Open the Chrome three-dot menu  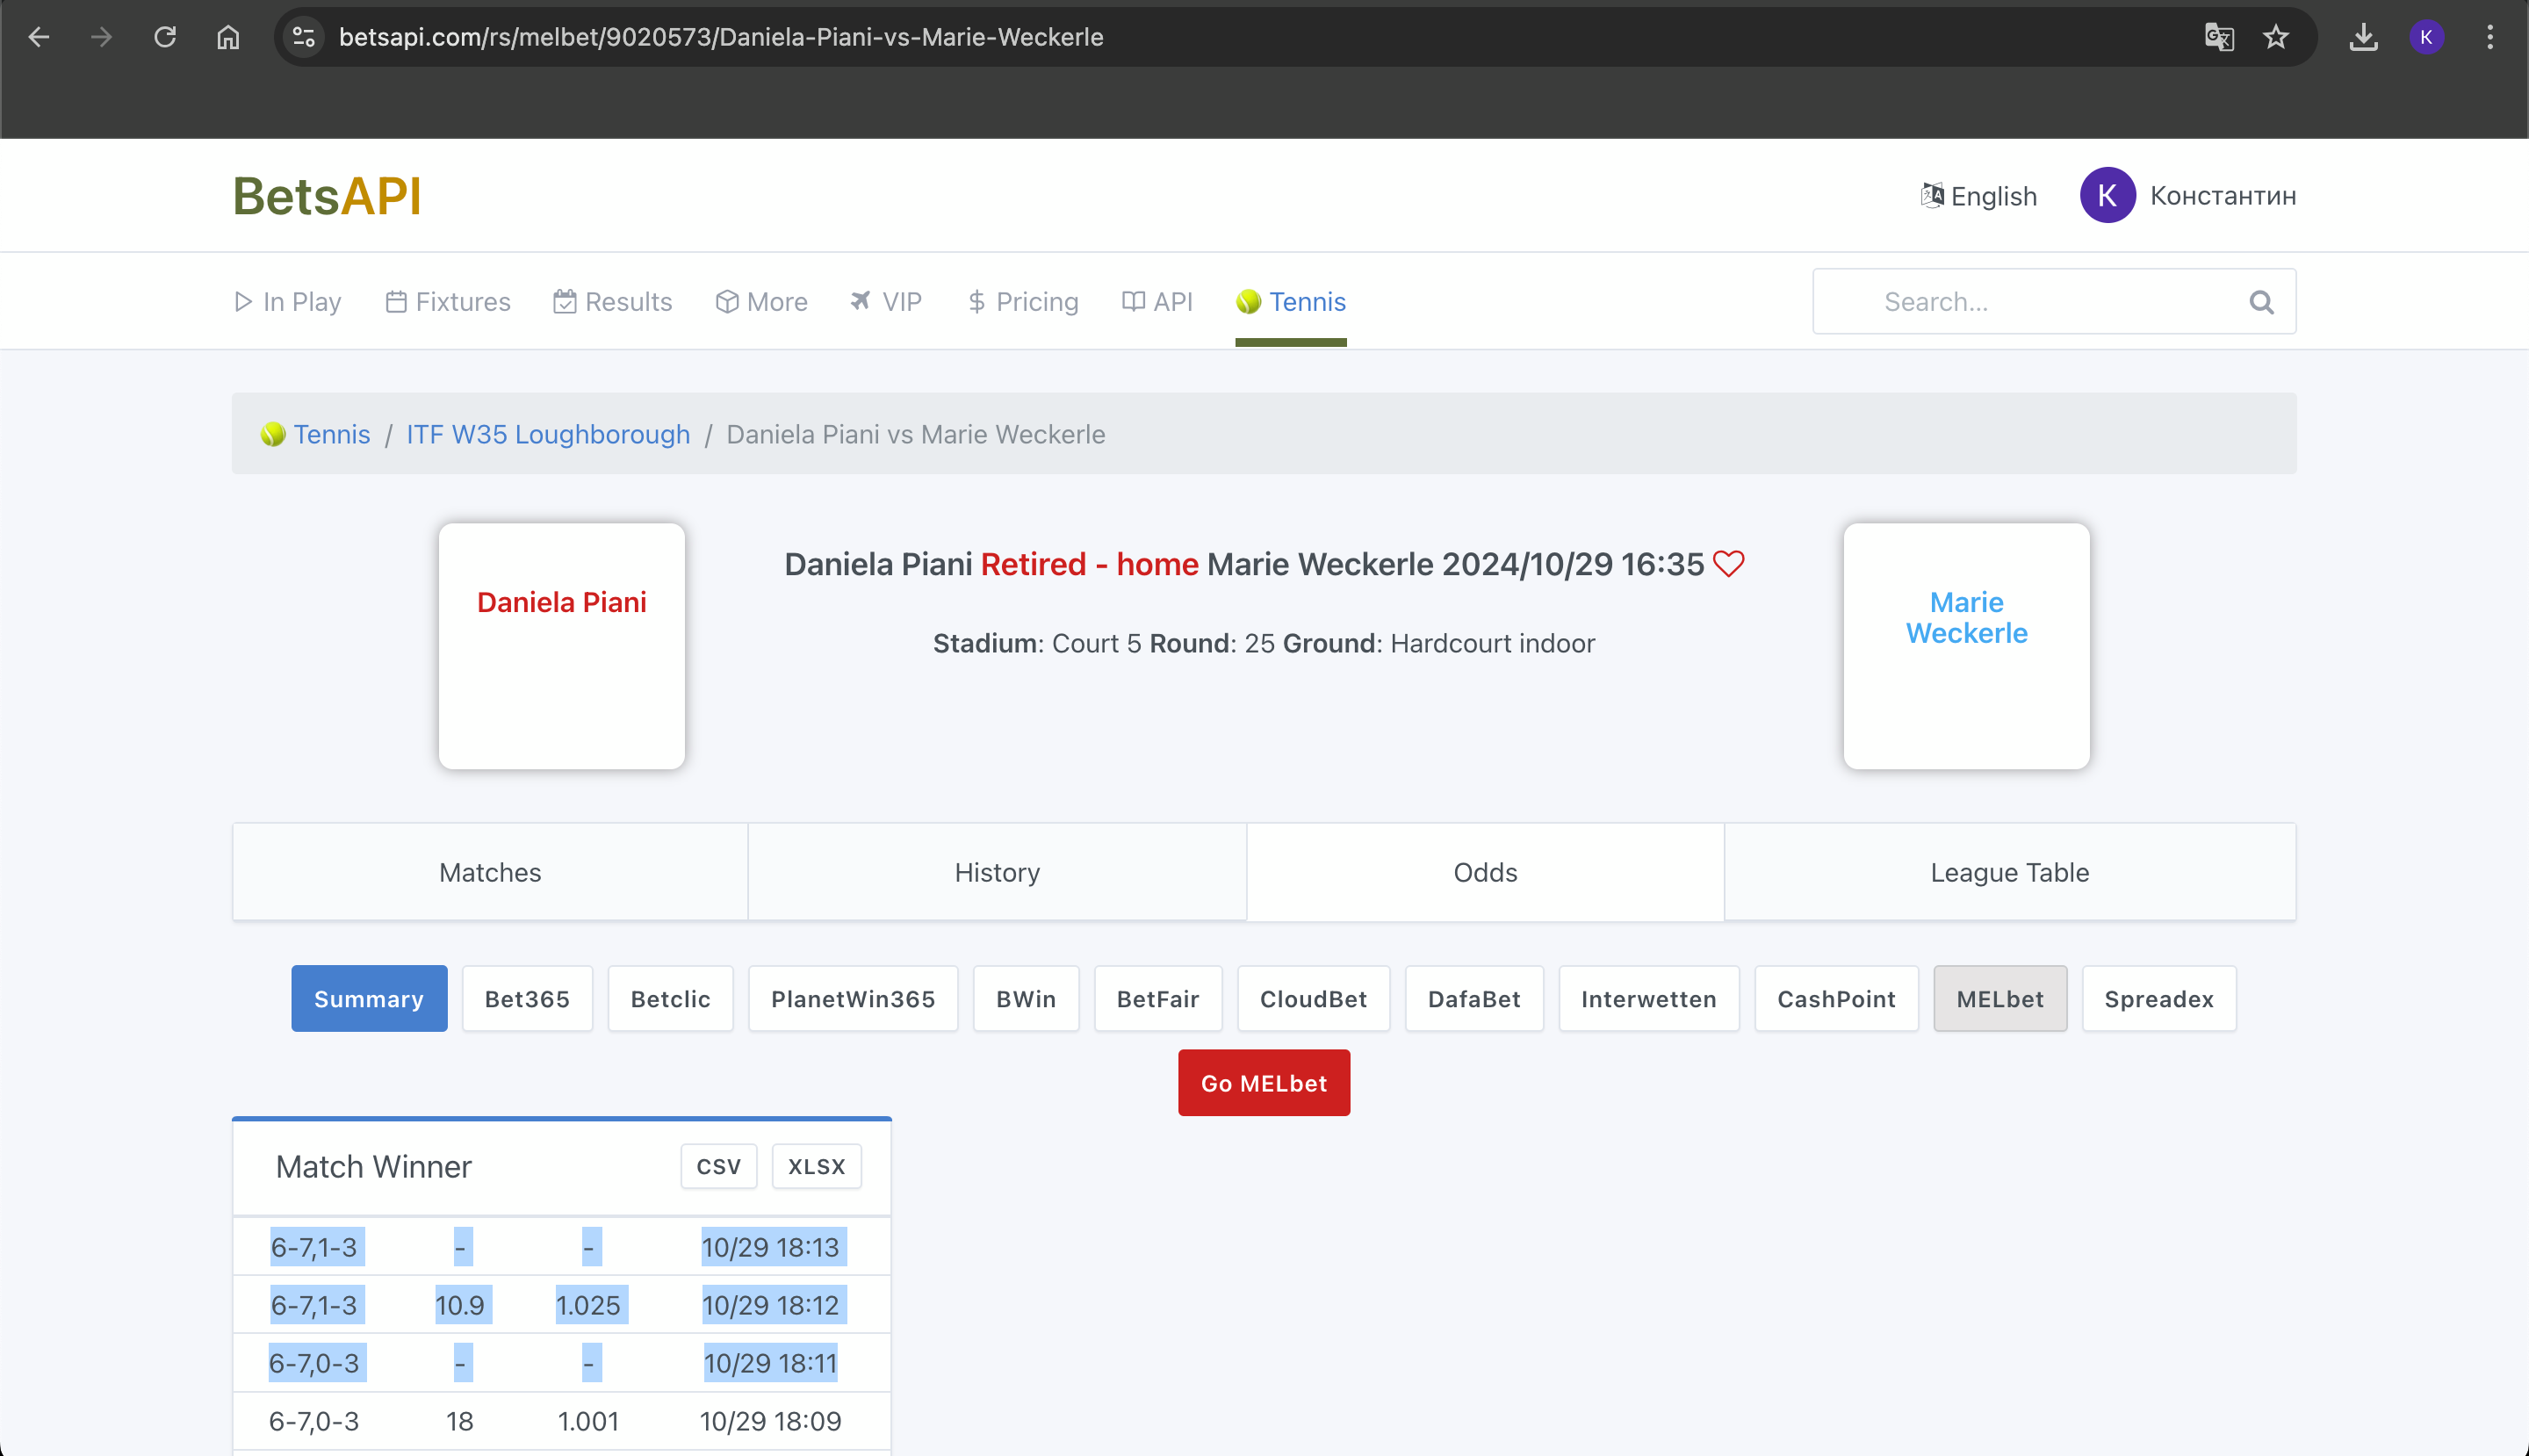point(2490,37)
